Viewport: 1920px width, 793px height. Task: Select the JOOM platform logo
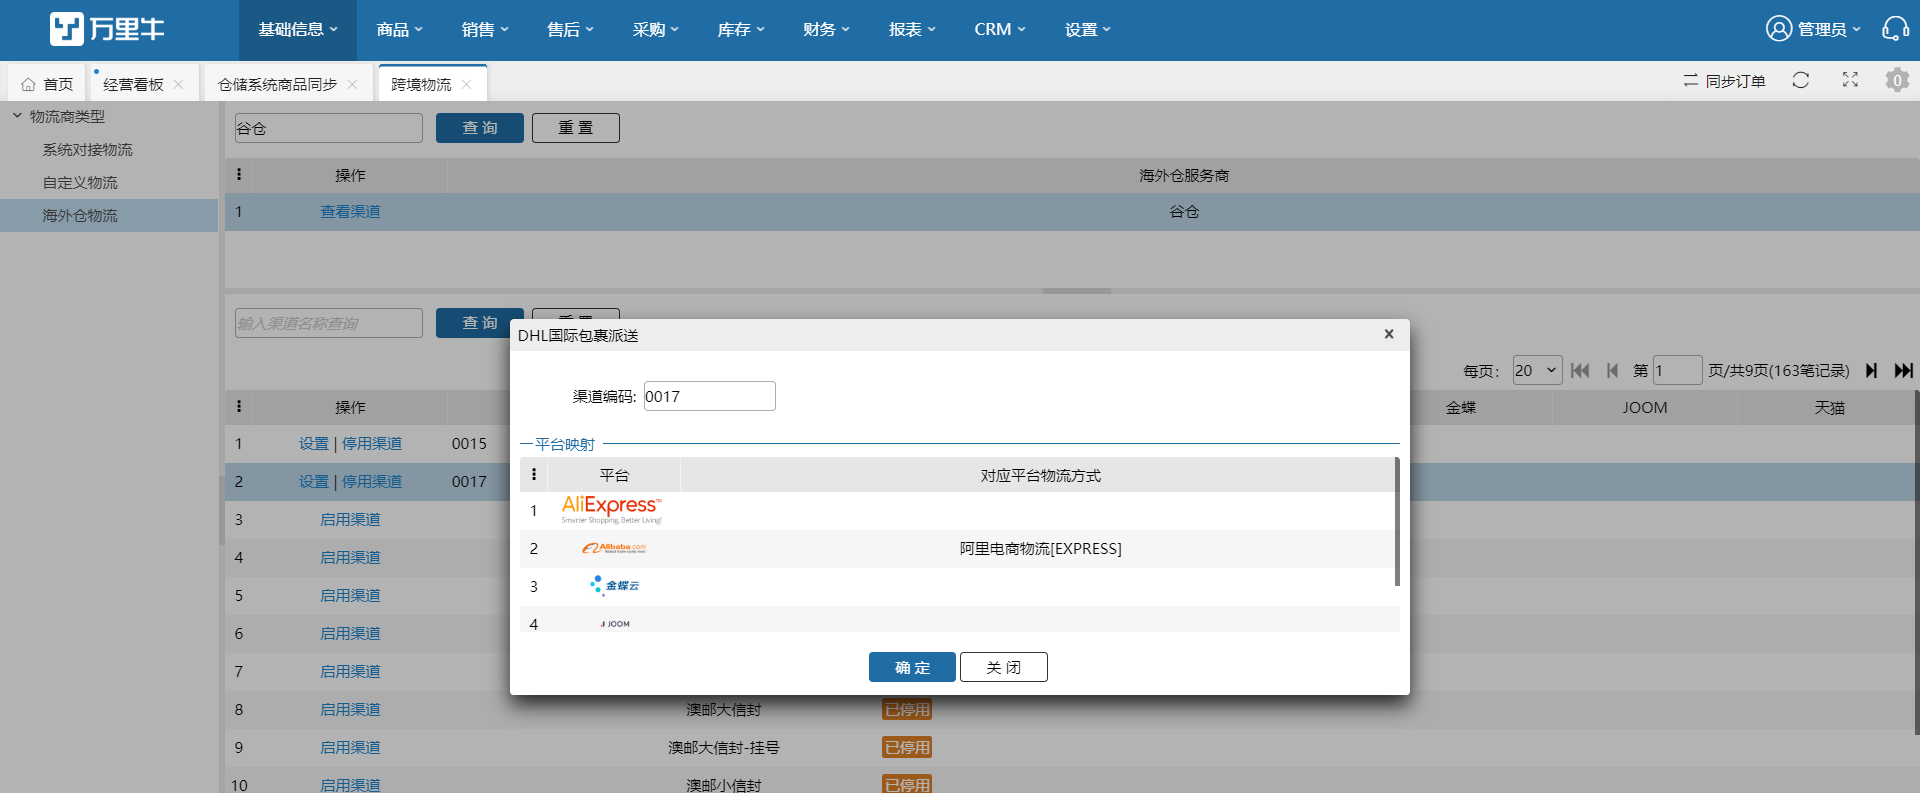tap(615, 624)
